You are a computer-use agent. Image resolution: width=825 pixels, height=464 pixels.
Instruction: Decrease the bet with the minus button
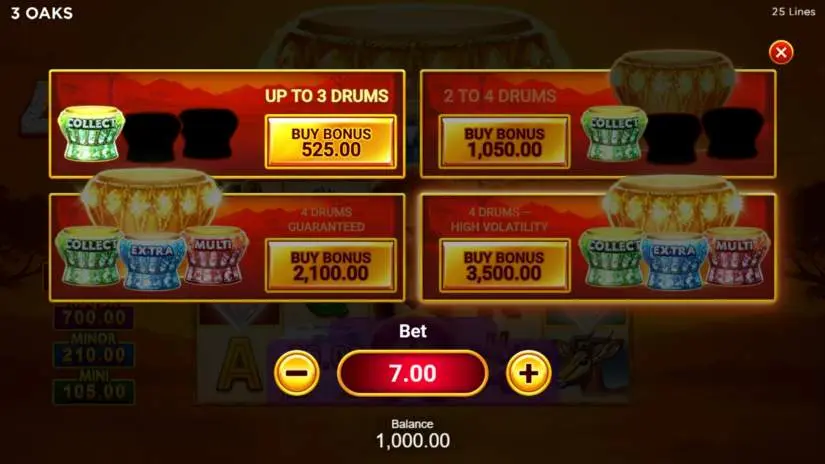pos(297,373)
